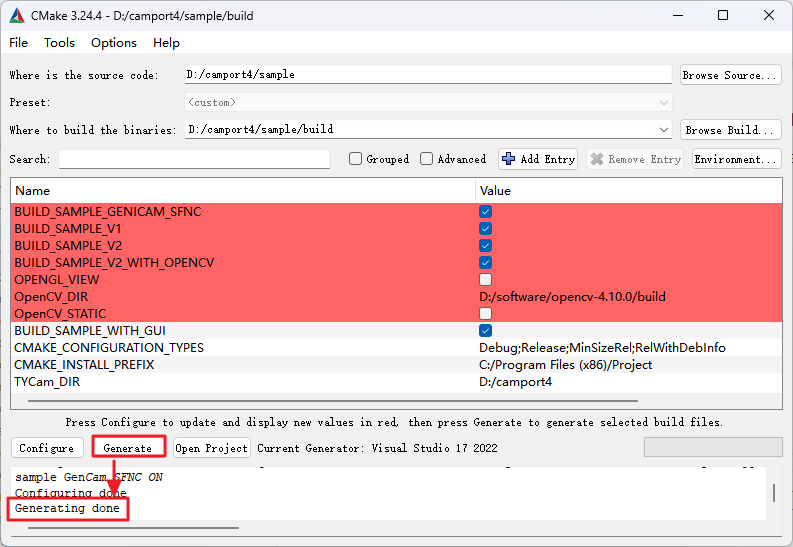This screenshot has width=793, height=547.
Task: Check the OPENGL_VIEW option
Action: coord(485,279)
